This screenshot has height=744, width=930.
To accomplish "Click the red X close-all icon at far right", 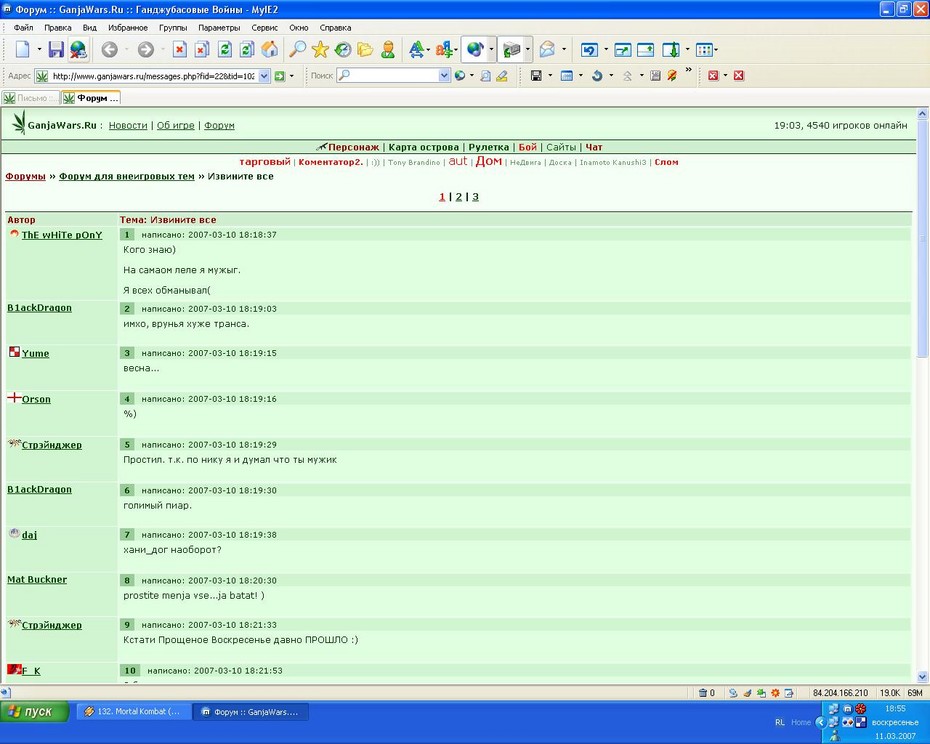I will click(x=738, y=75).
